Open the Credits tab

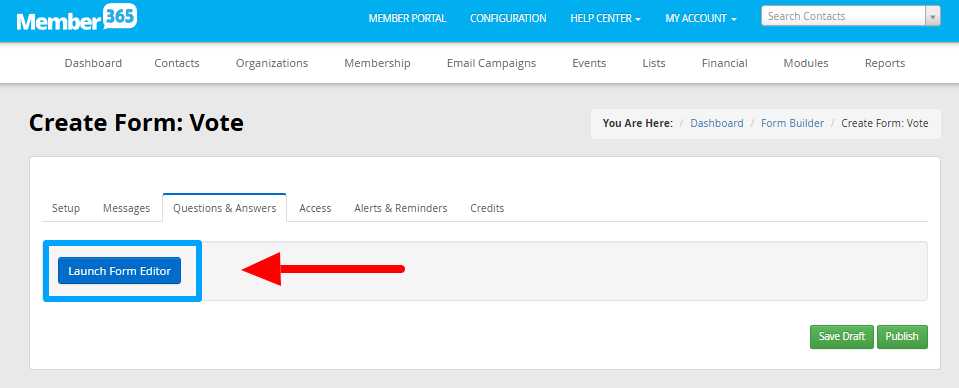pyautogui.click(x=487, y=208)
